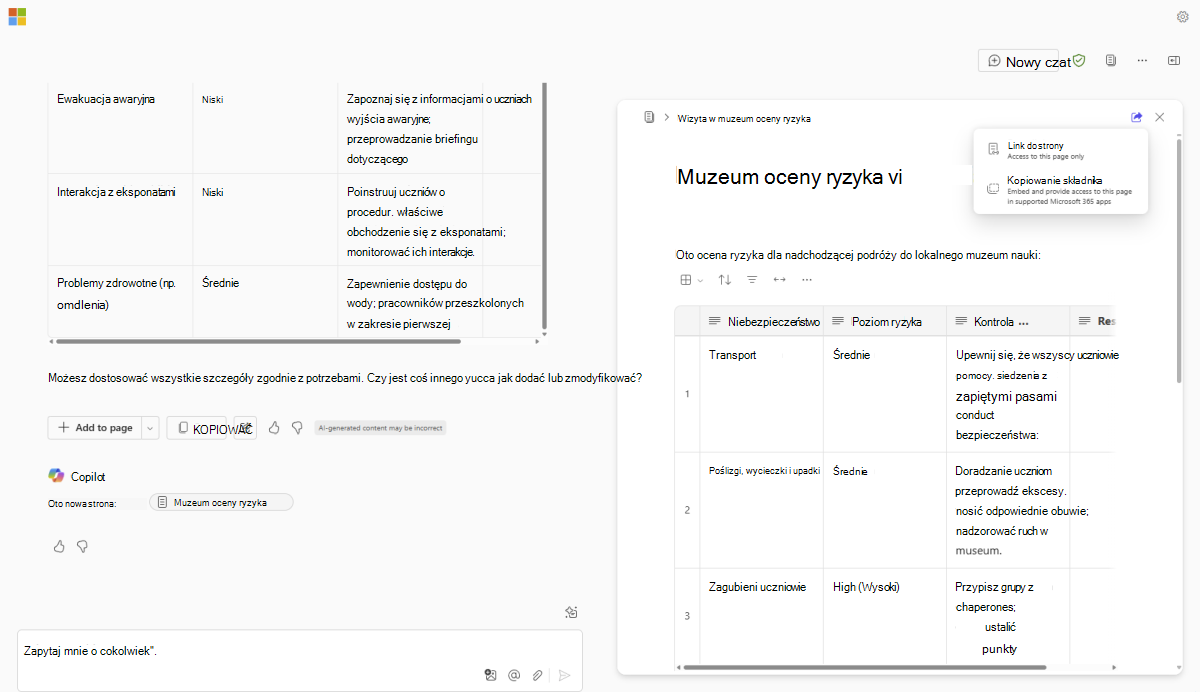Give a thumbs up to Copilot's response

tap(273, 427)
